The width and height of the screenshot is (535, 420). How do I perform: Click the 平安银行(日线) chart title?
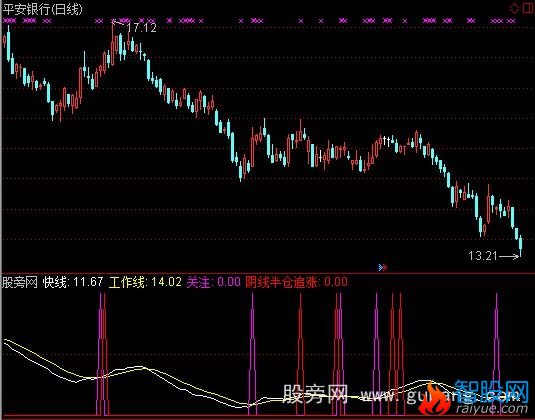pyautogui.click(x=43, y=9)
